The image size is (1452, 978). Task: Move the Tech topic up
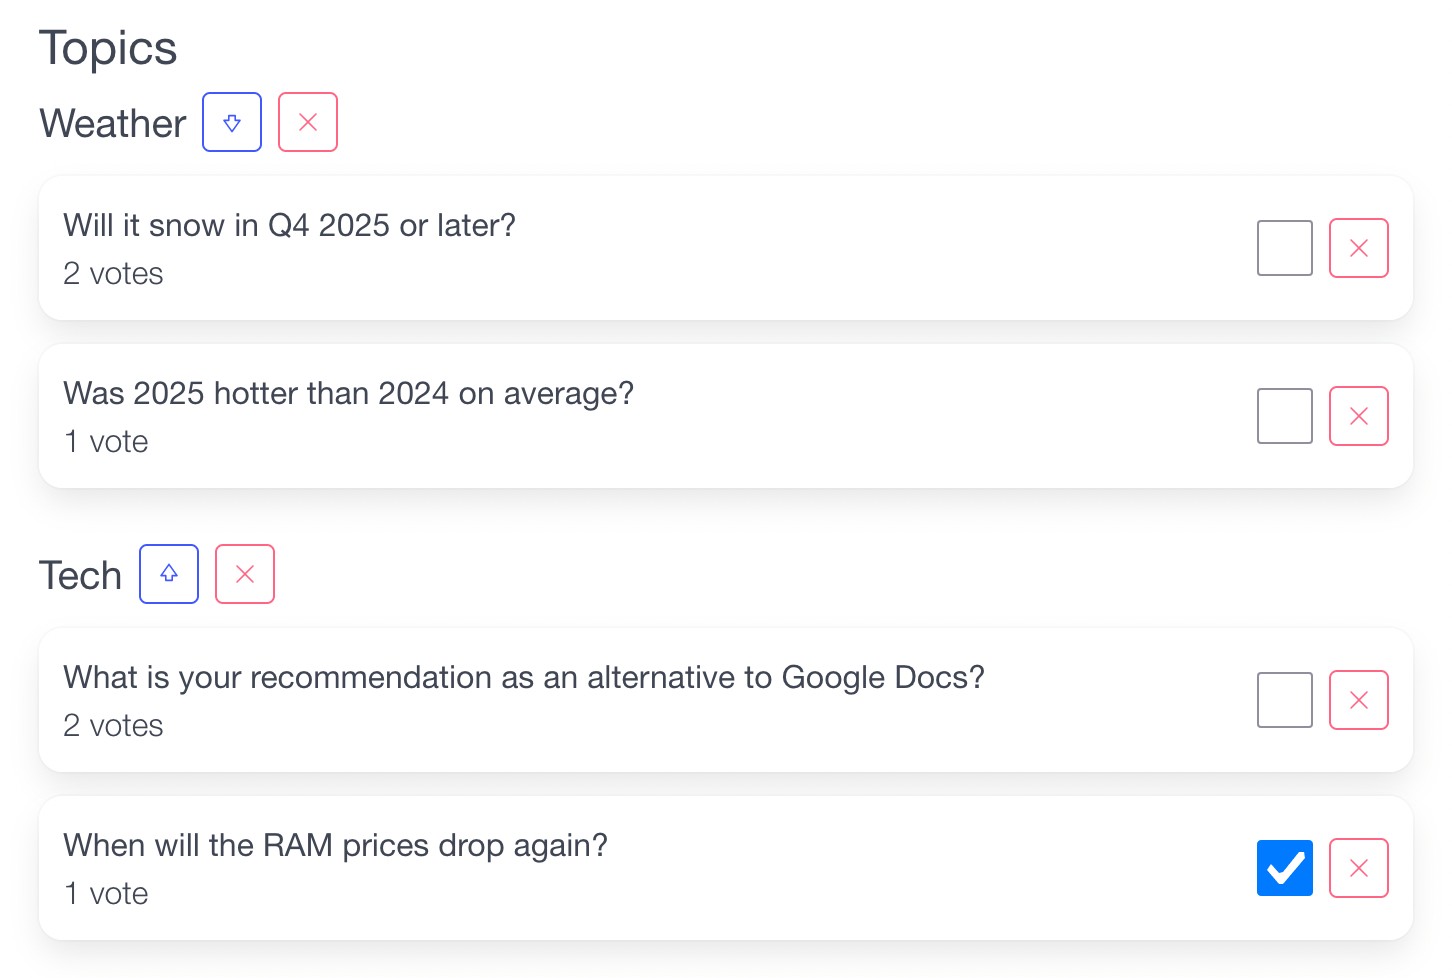coord(169,574)
